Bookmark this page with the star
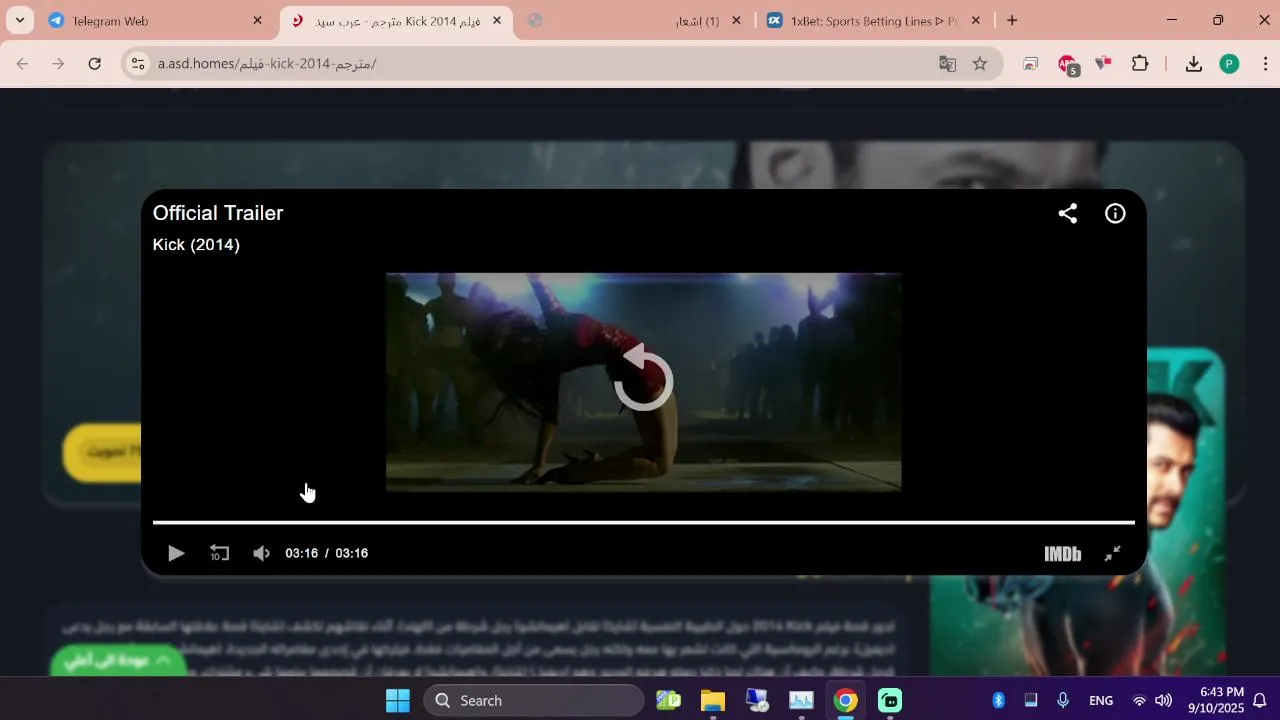 980,64
